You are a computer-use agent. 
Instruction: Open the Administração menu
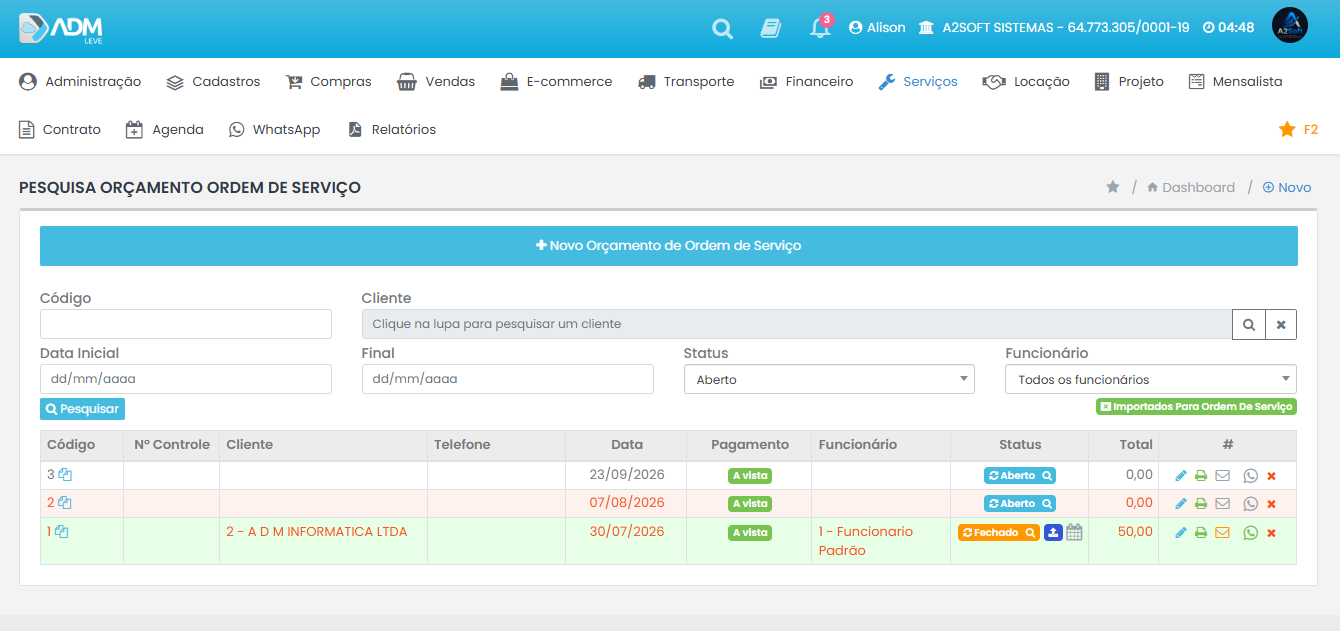[x=80, y=82]
